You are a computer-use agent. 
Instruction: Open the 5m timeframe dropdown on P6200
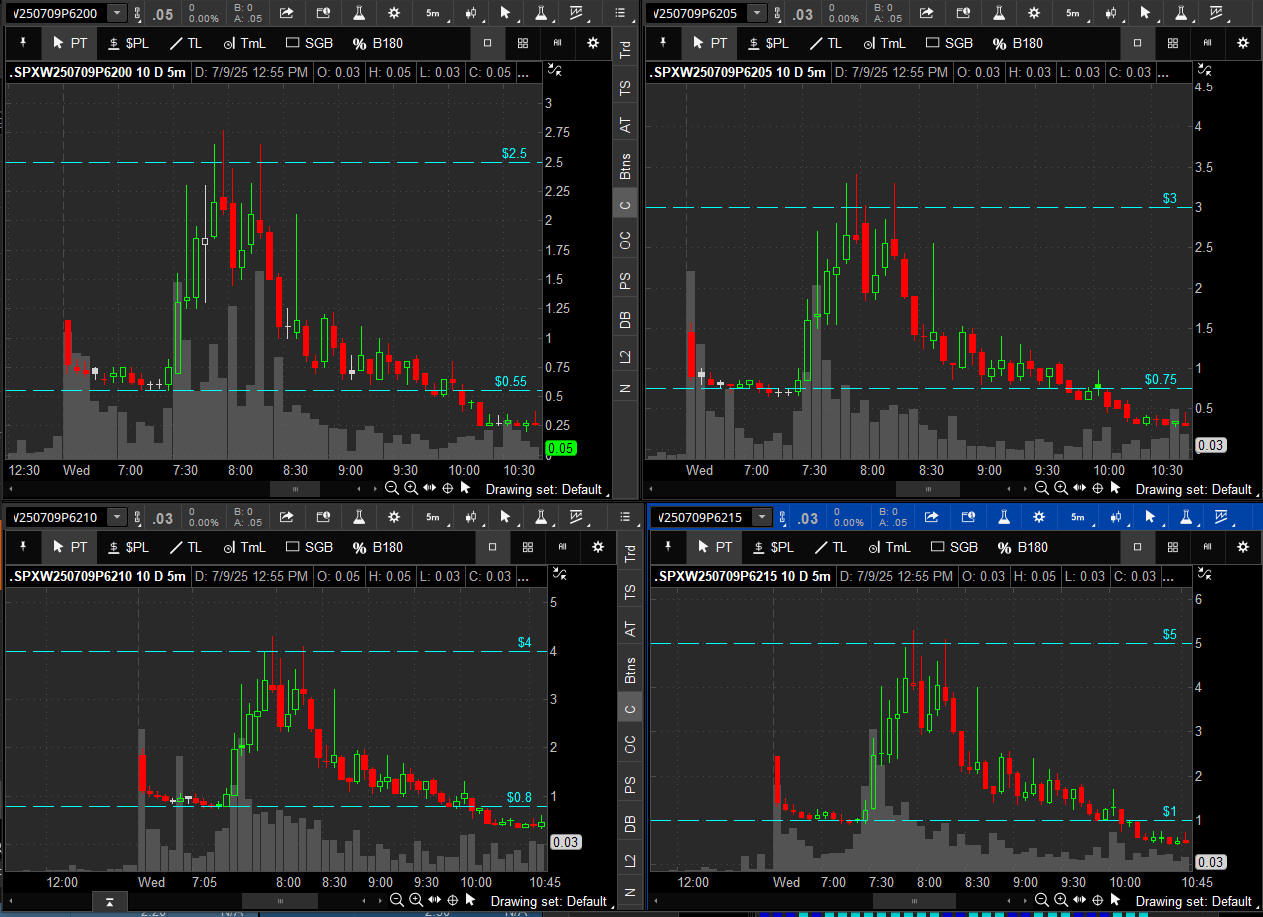point(432,13)
